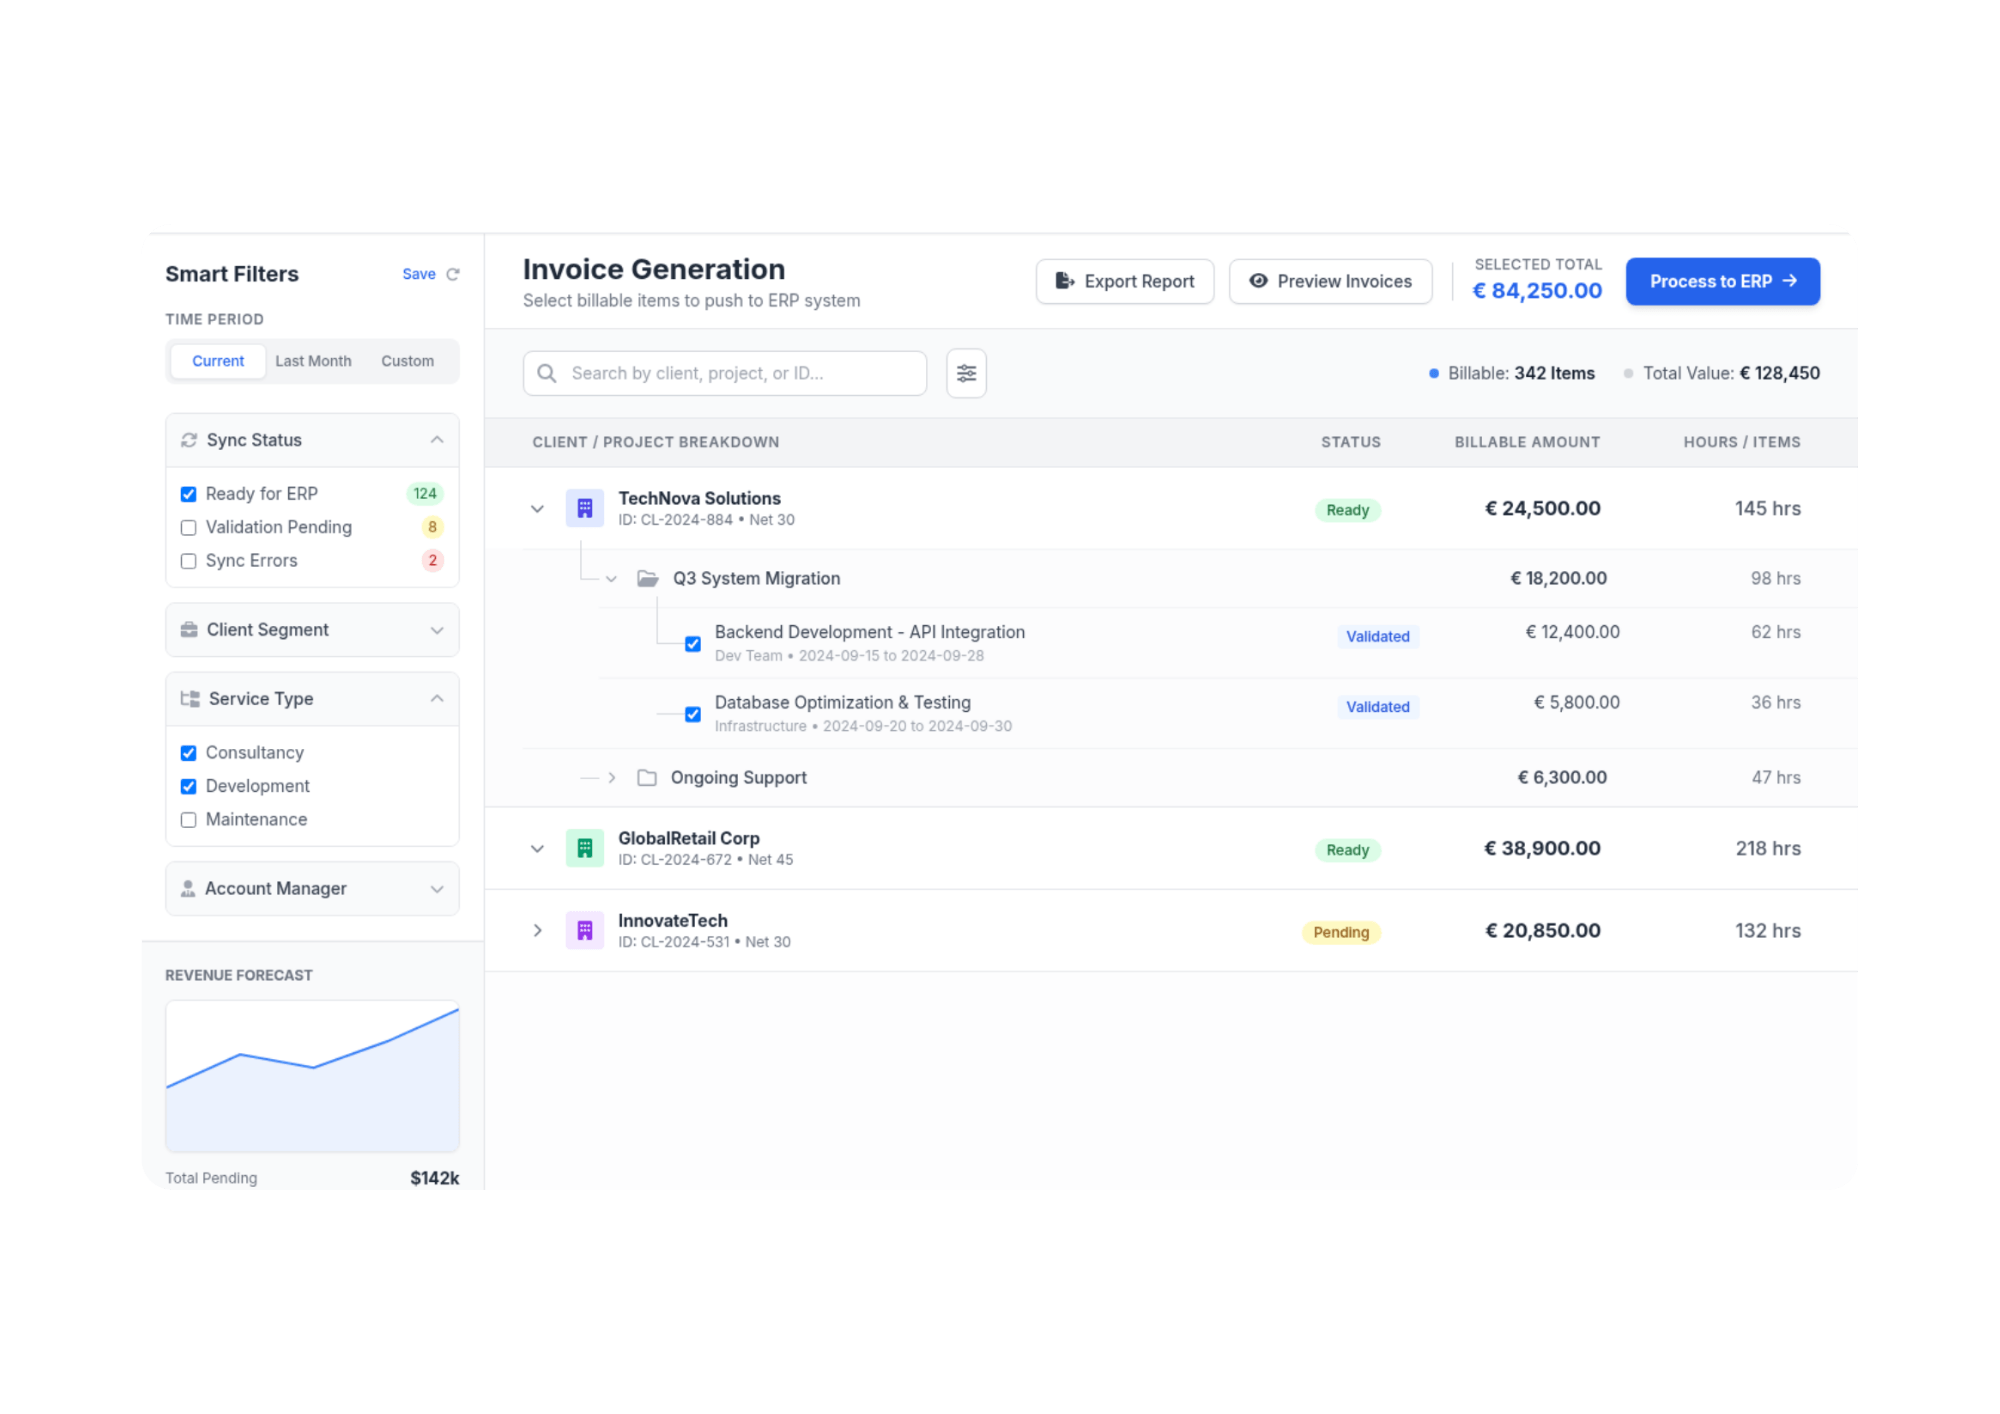This screenshot has height=1414, width=2000.
Task: Click the TechNova Solutions building icon
Action: [x=584, y=508]
